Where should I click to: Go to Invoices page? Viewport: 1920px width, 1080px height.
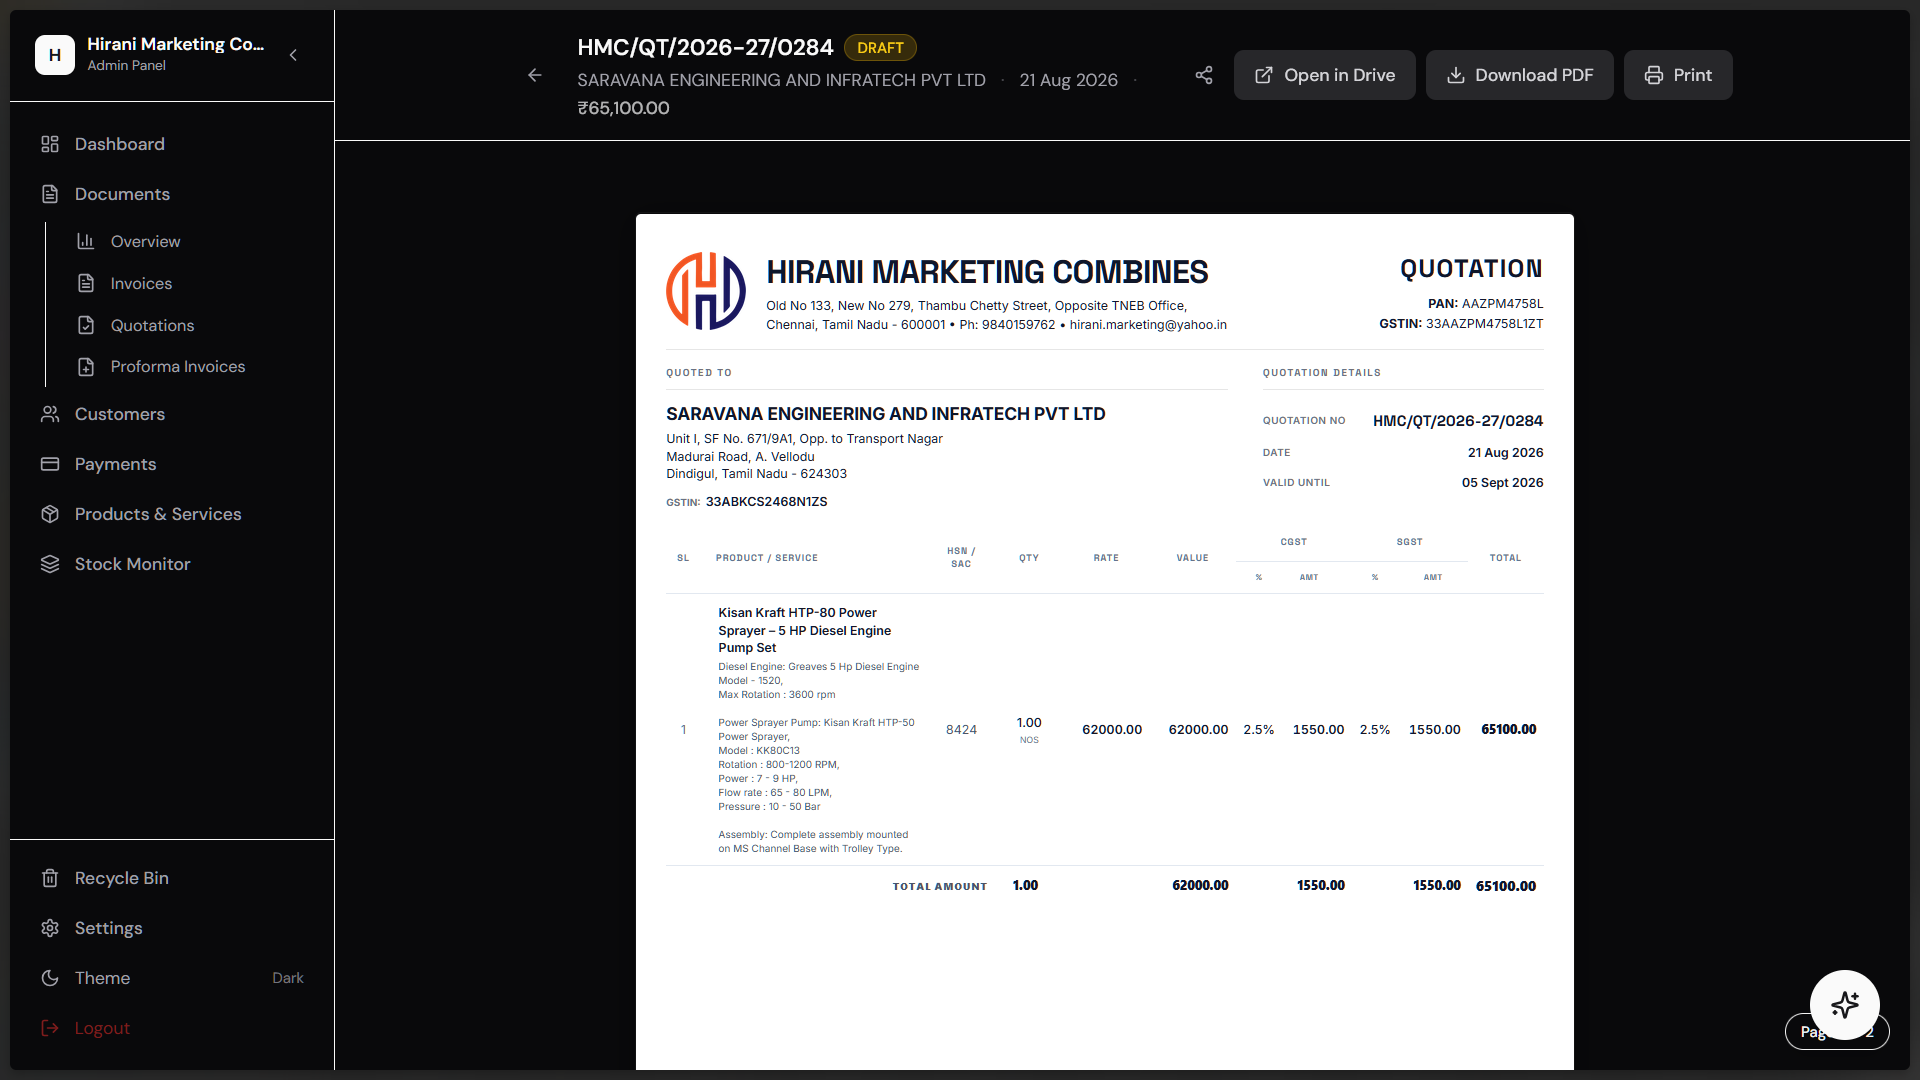(x=190, y=283)
